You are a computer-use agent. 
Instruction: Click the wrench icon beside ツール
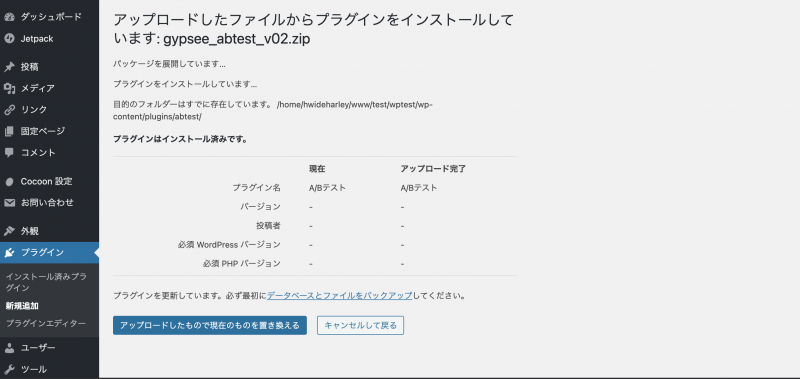[9, 369]
